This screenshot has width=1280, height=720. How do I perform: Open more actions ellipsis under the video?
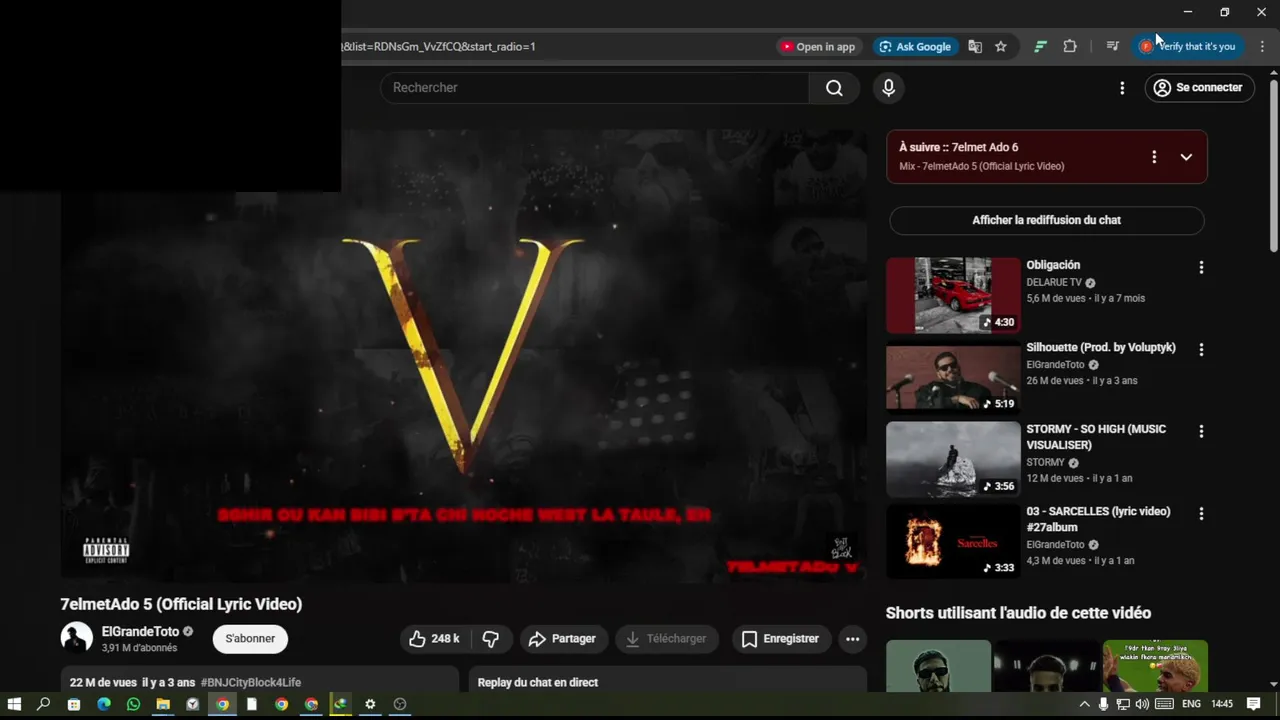(x=852, y=639)
